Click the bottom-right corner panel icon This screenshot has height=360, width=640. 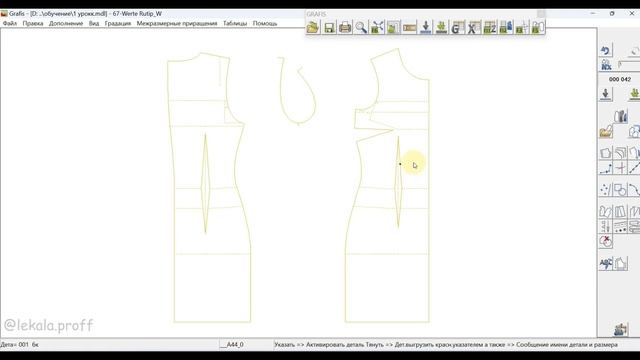(621, 329)
